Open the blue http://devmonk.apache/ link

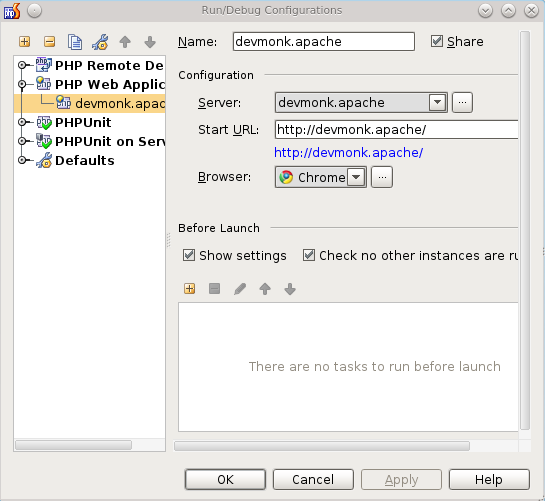pos(349,153)
